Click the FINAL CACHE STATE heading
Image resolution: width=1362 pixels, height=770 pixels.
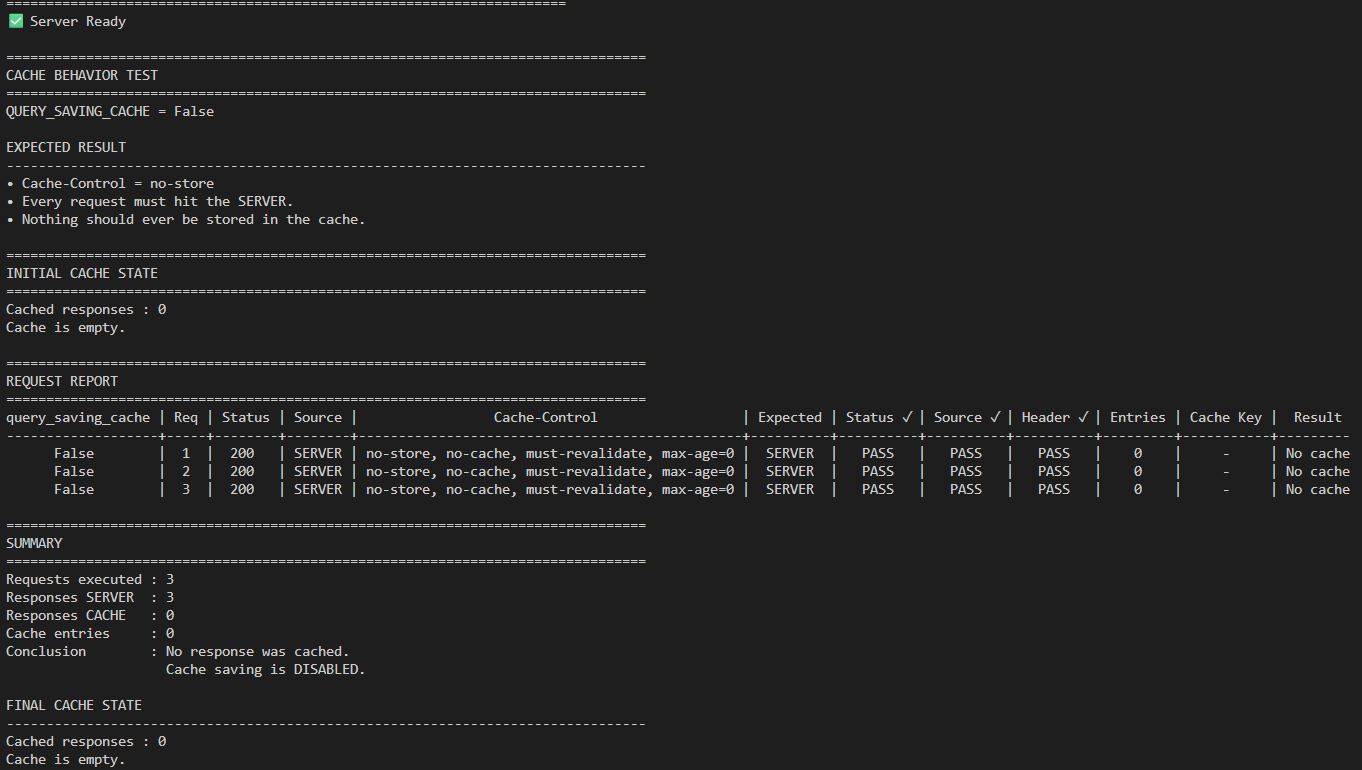74,705
